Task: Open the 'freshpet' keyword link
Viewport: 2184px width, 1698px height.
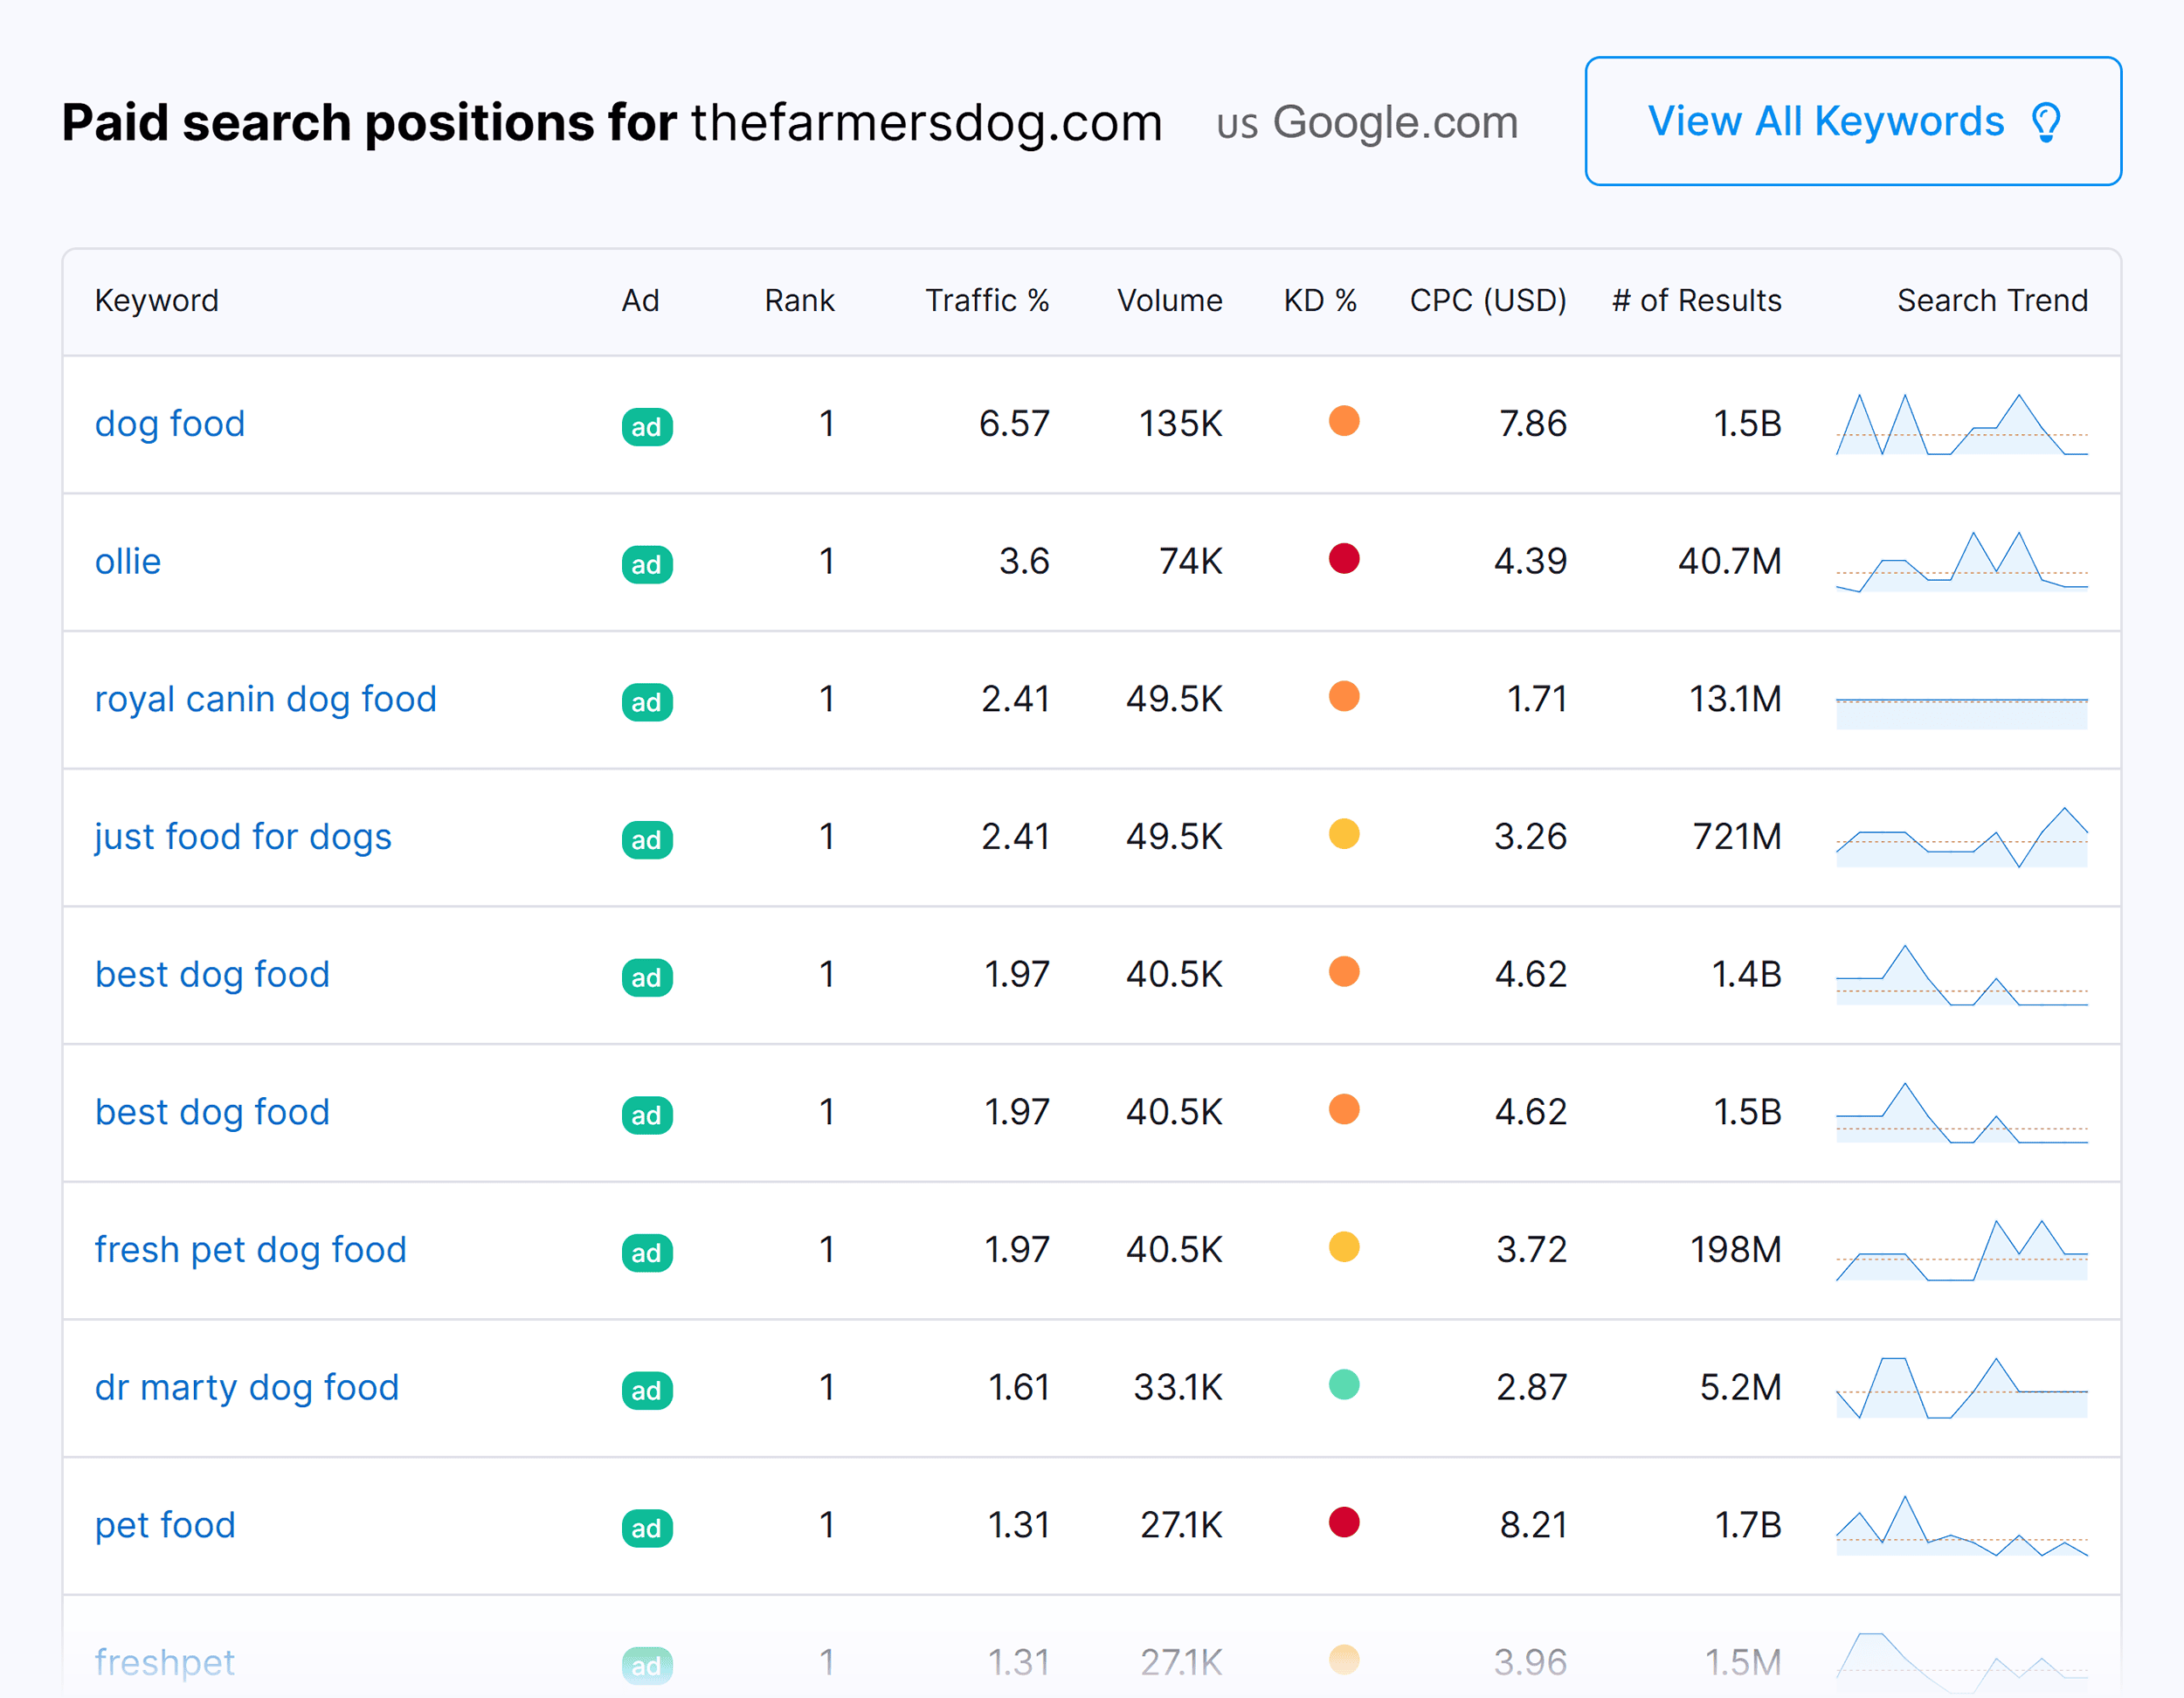Action: pyautogui.click(x=165, y=1663)
